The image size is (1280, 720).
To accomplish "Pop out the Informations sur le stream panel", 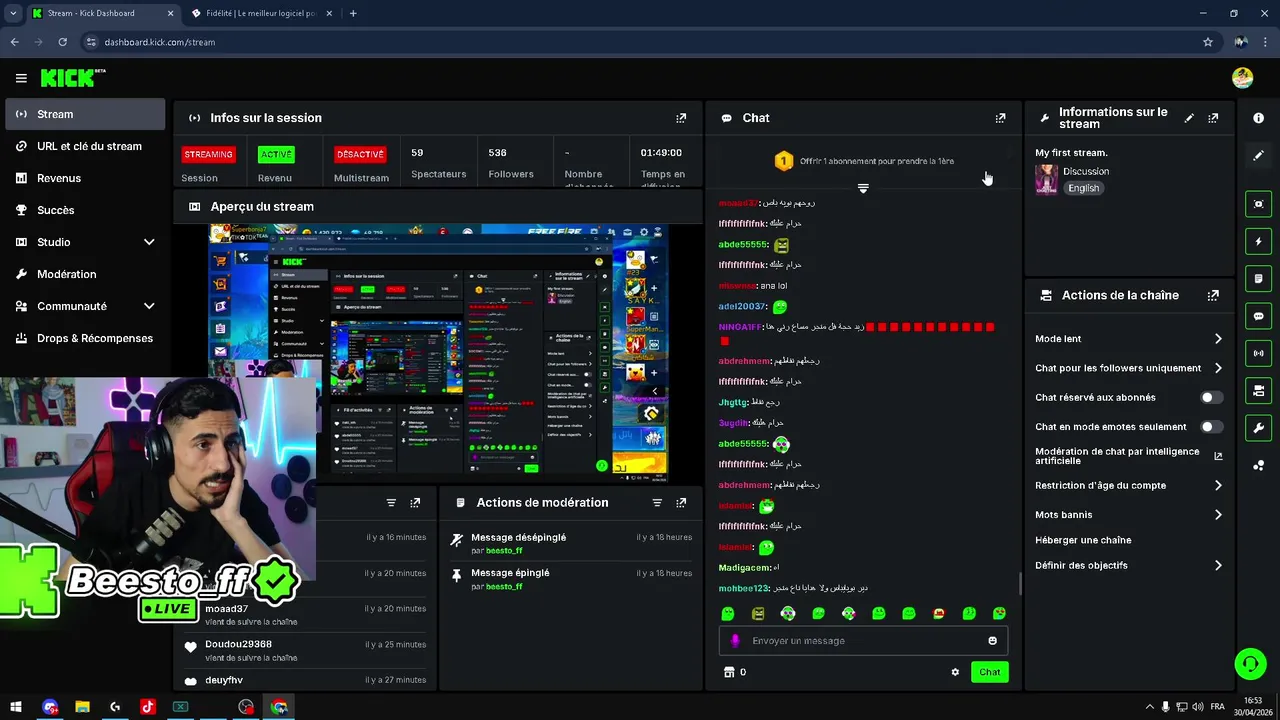I will (x=1213, y=118).
